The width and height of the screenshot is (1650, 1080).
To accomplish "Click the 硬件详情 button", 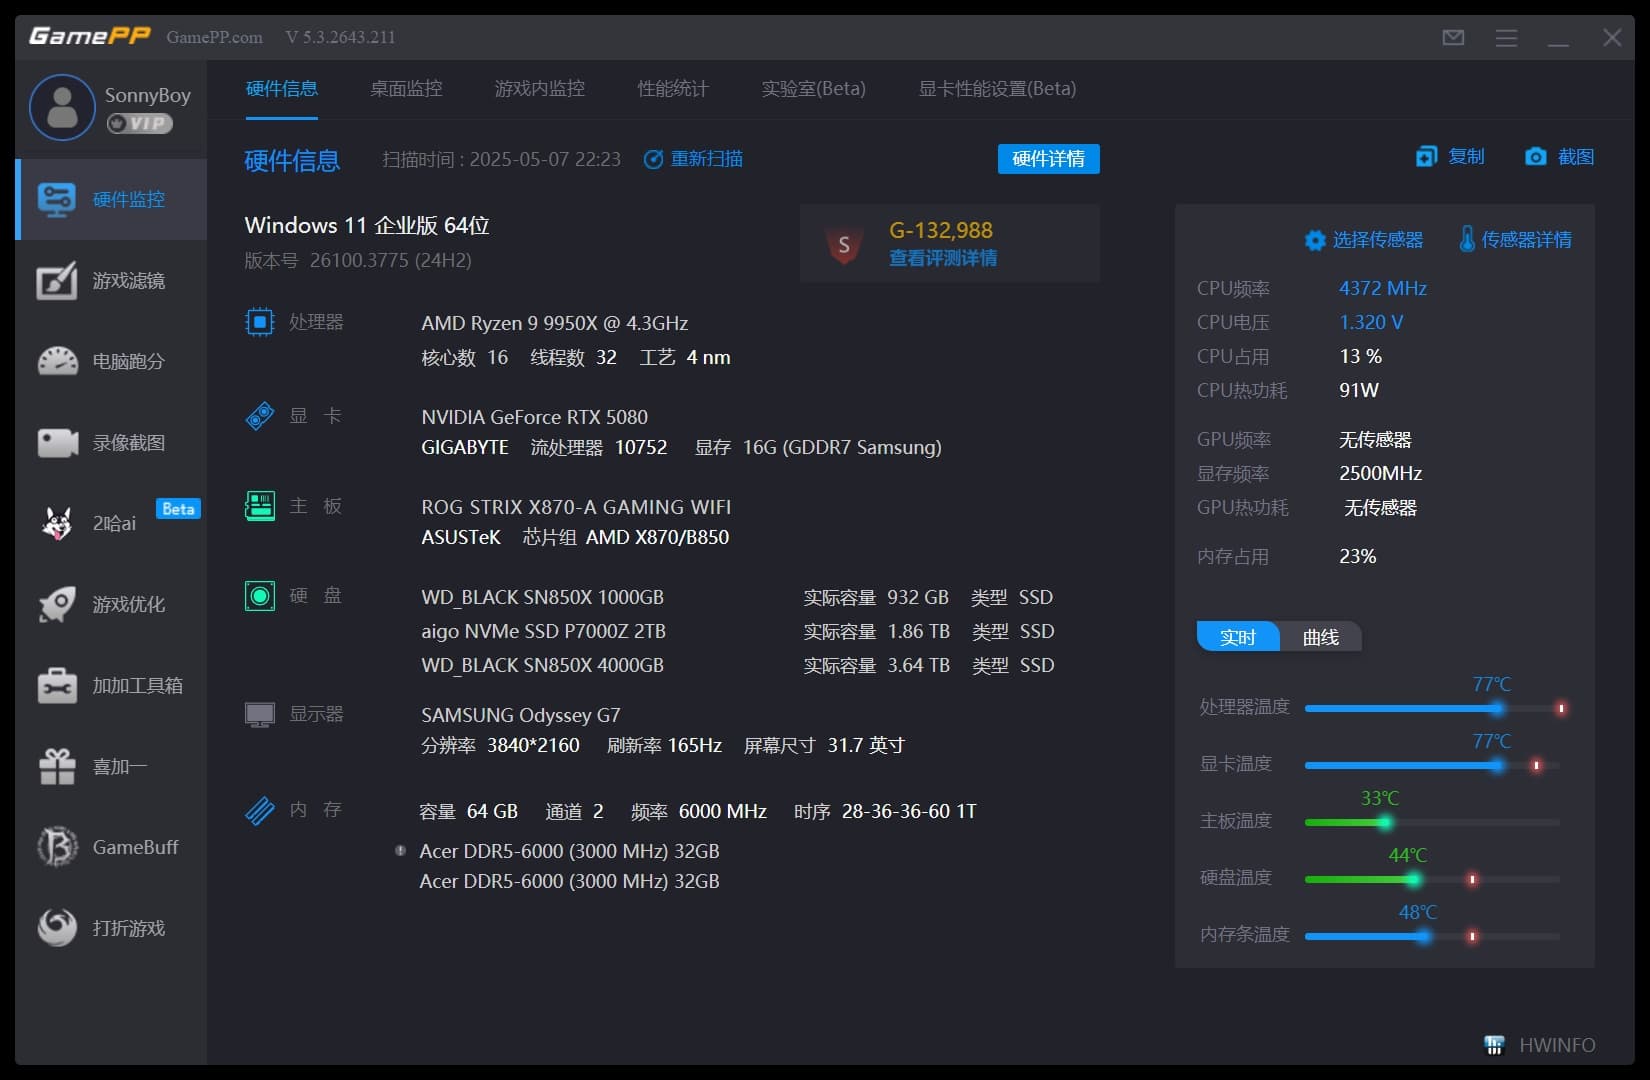I will click(x=1049, y=159).
